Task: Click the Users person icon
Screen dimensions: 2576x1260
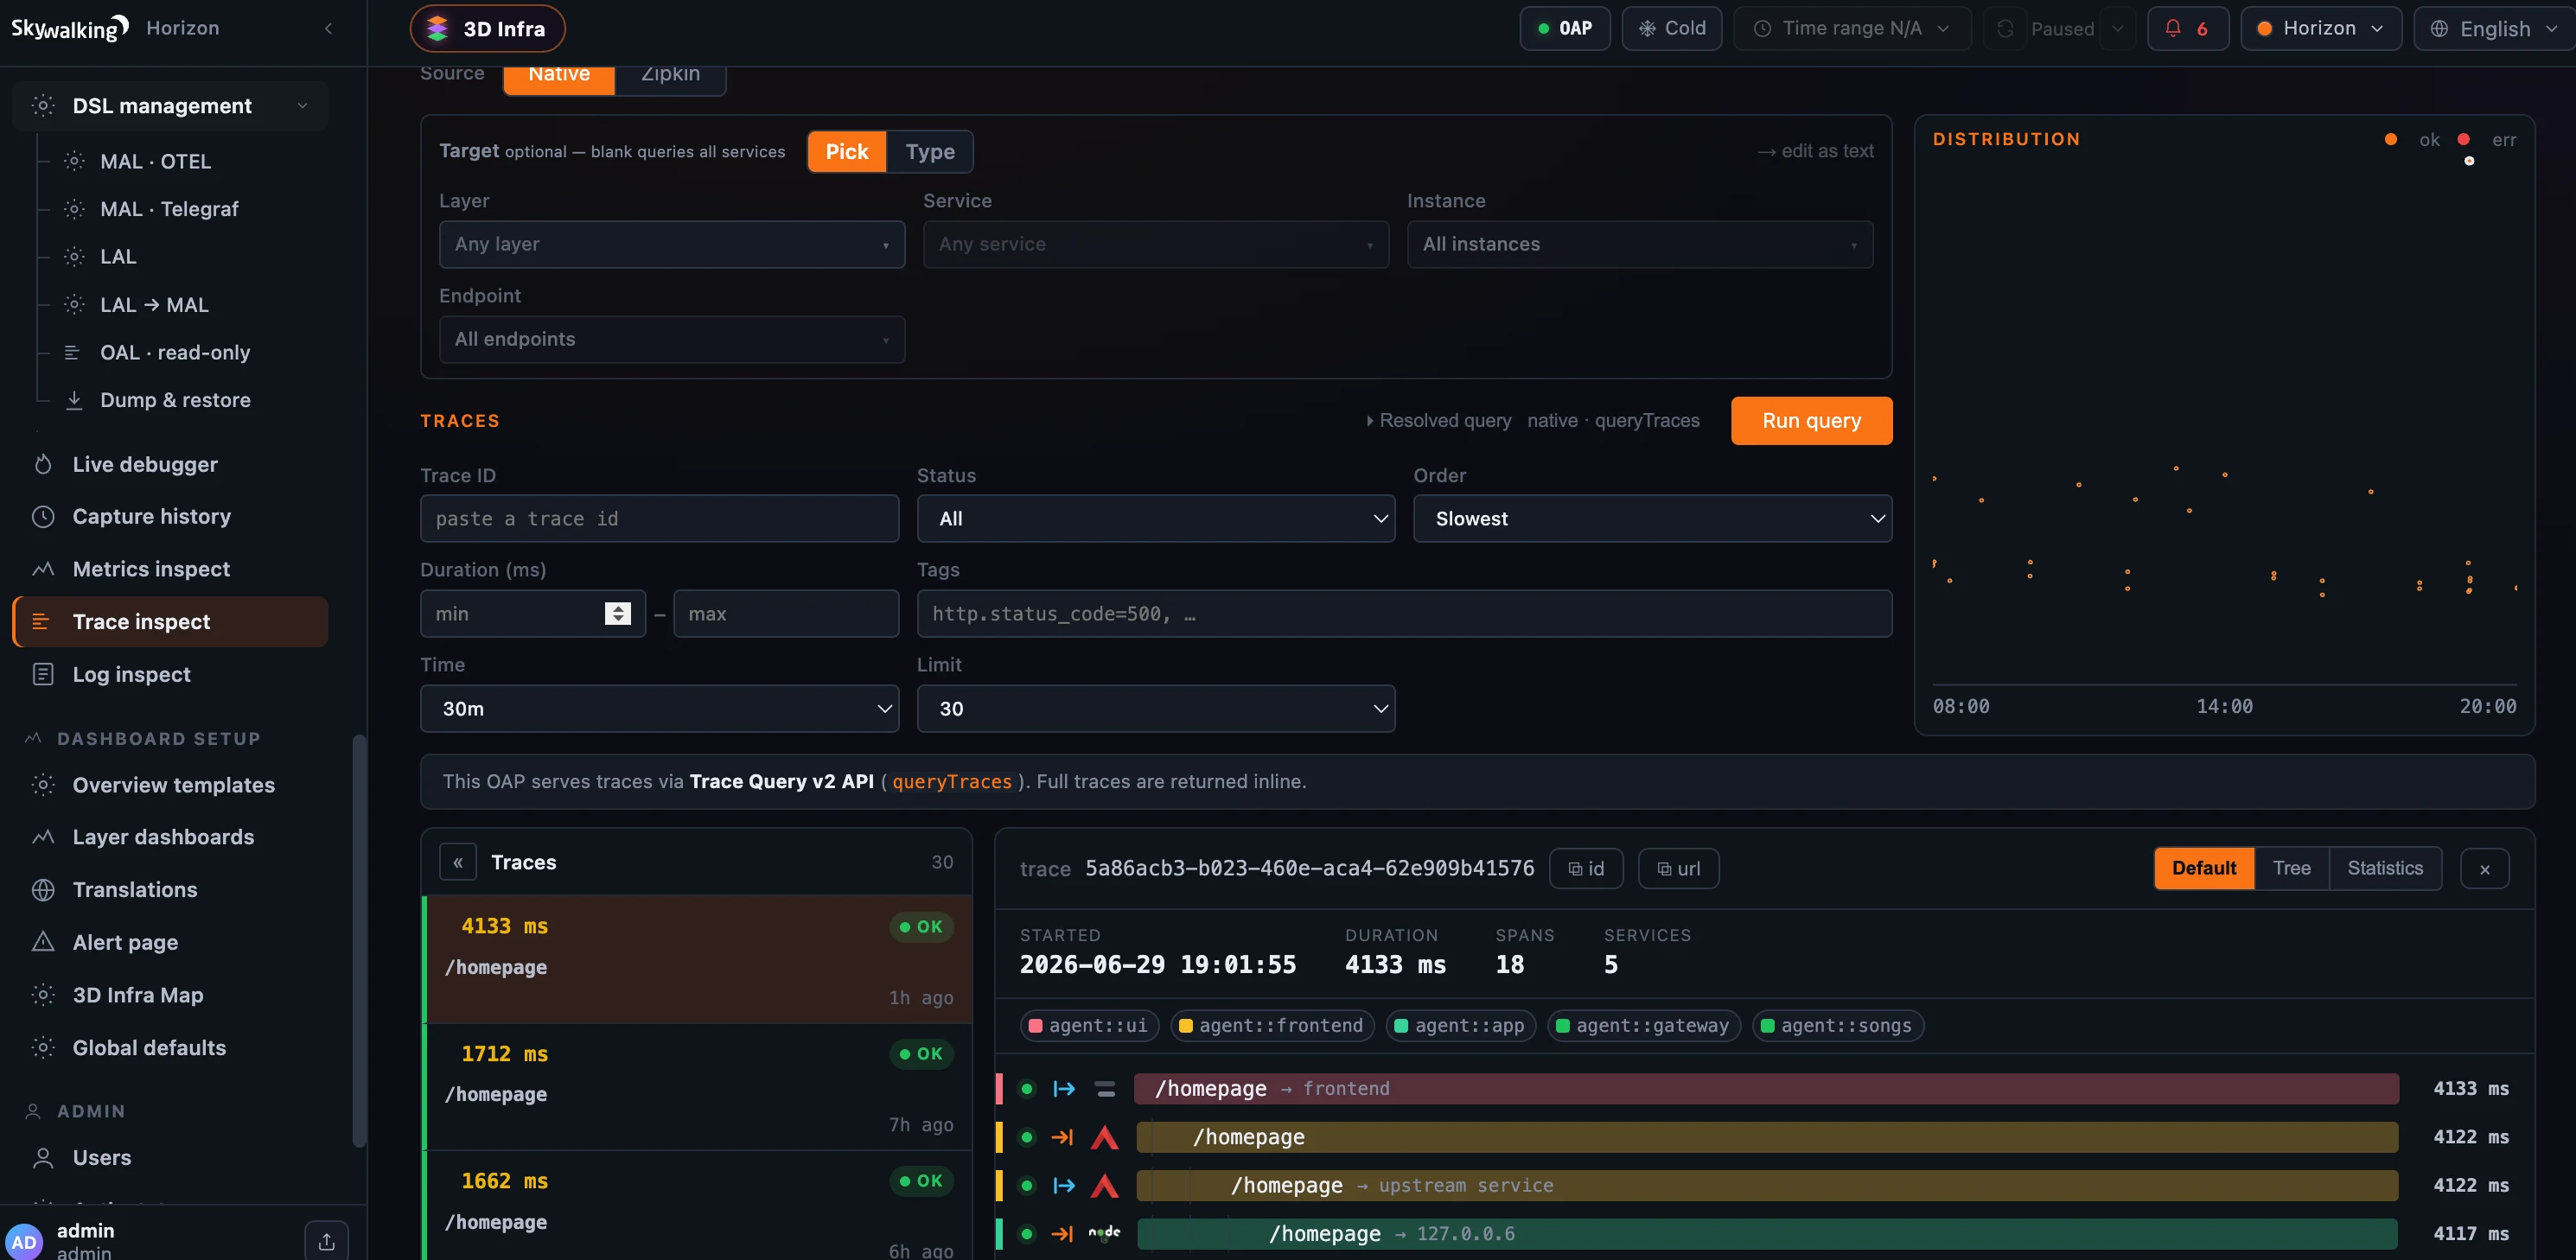Action: (43, 1158)
